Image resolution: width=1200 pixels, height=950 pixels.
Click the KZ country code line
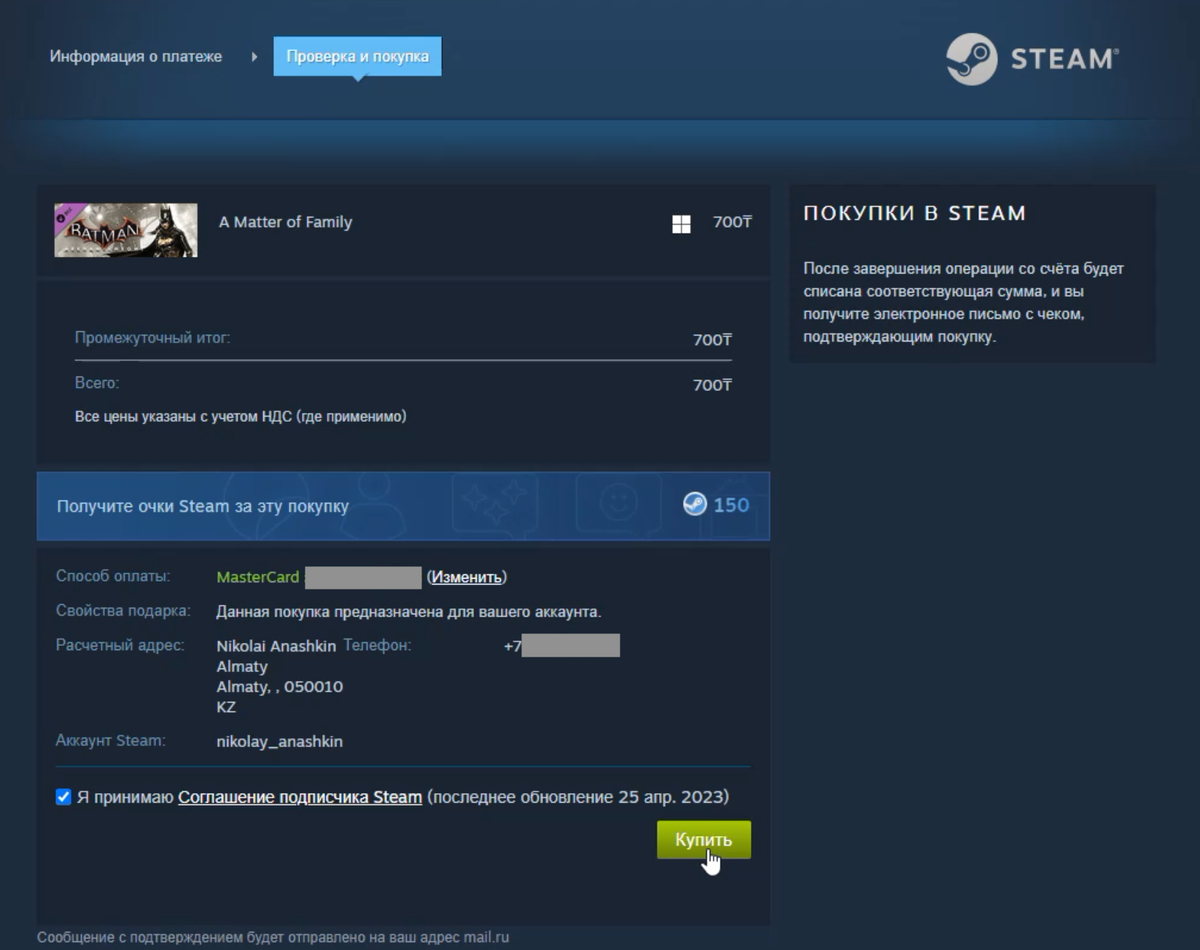click(226, 707)
